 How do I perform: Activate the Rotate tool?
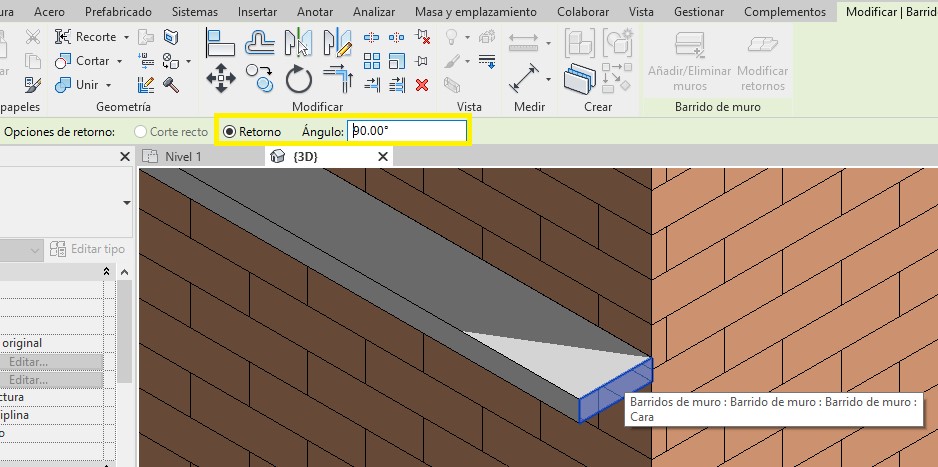point(299,78)
